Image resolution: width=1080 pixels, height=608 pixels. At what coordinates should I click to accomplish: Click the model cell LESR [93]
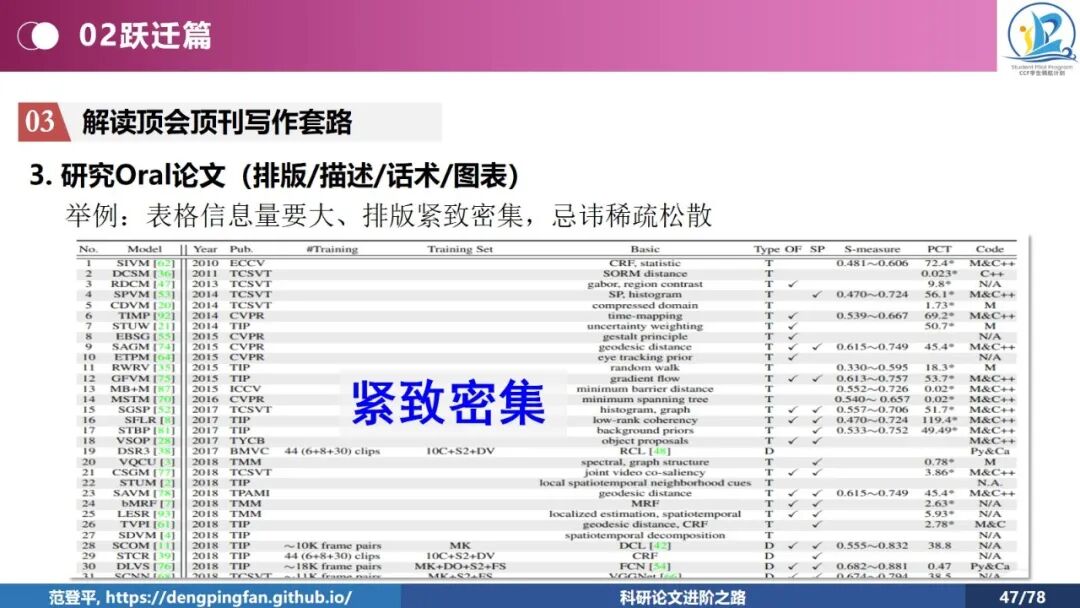(x=145, y=514)
